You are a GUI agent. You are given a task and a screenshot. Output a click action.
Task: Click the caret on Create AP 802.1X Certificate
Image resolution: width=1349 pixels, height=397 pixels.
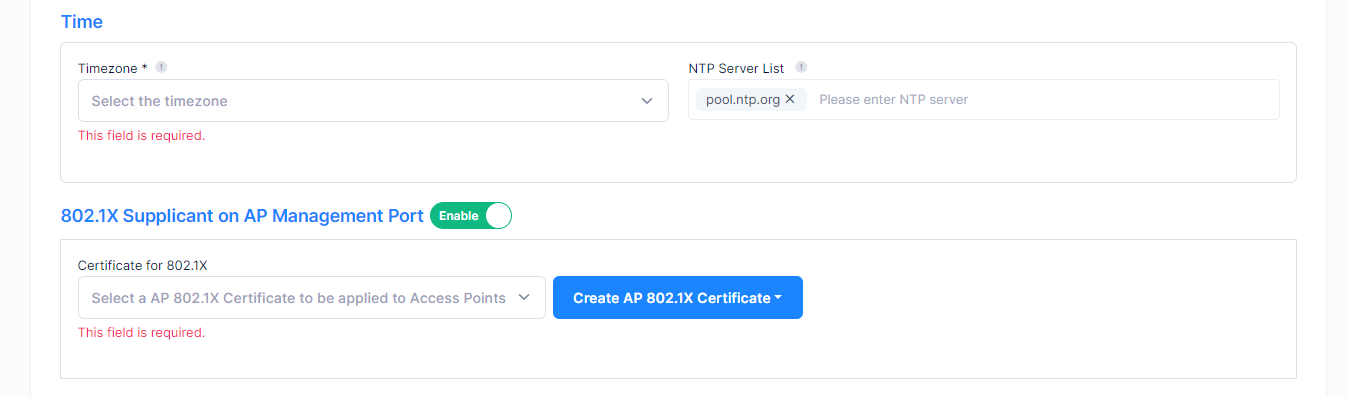(778, 298)
